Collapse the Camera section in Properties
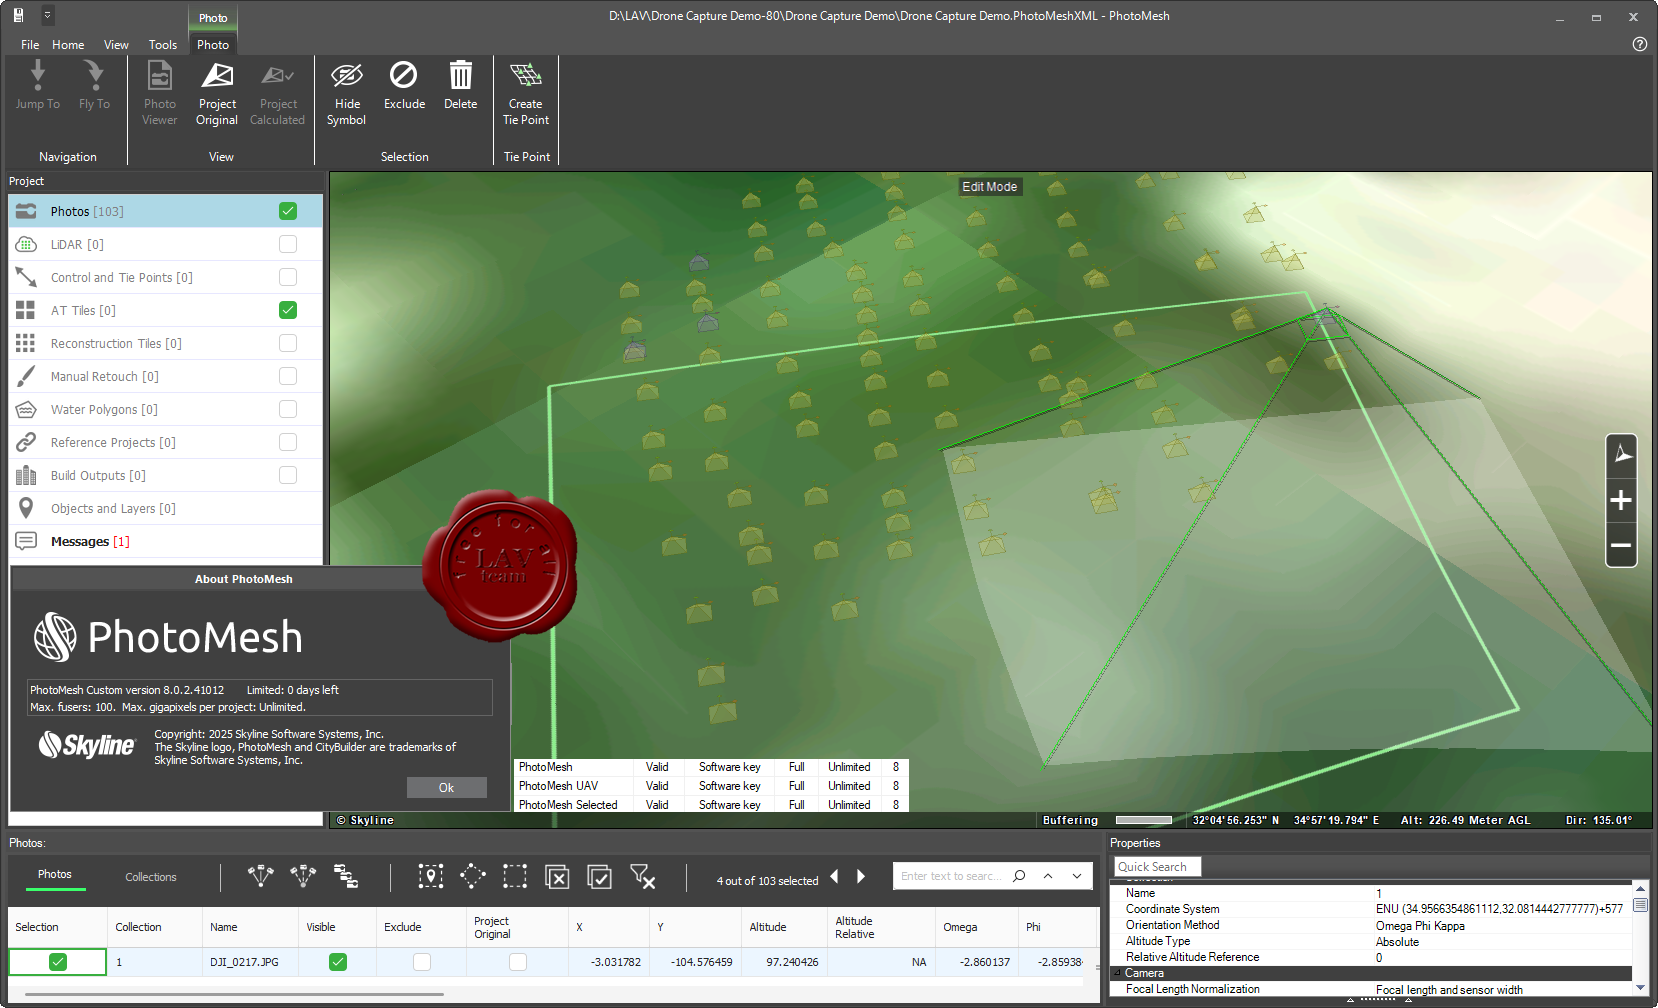1658x1008 pixels. (x=1117, y=973)
